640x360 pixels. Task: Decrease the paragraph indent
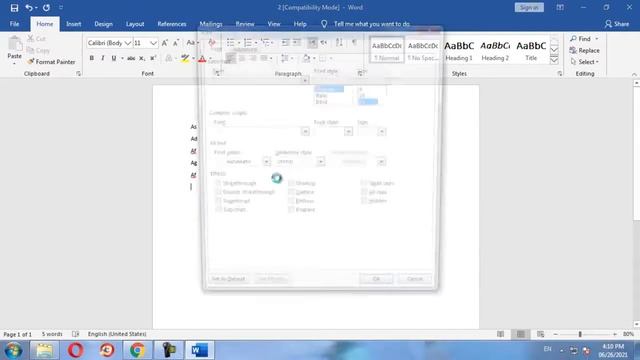285,42
